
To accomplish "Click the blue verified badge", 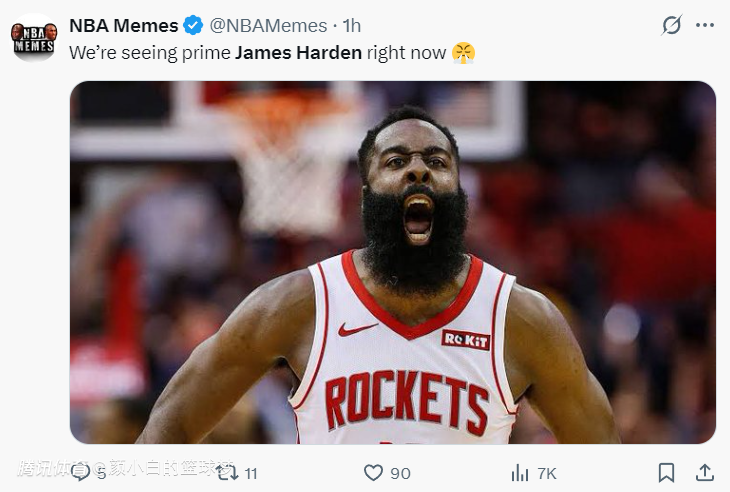I will click(194, 26).
